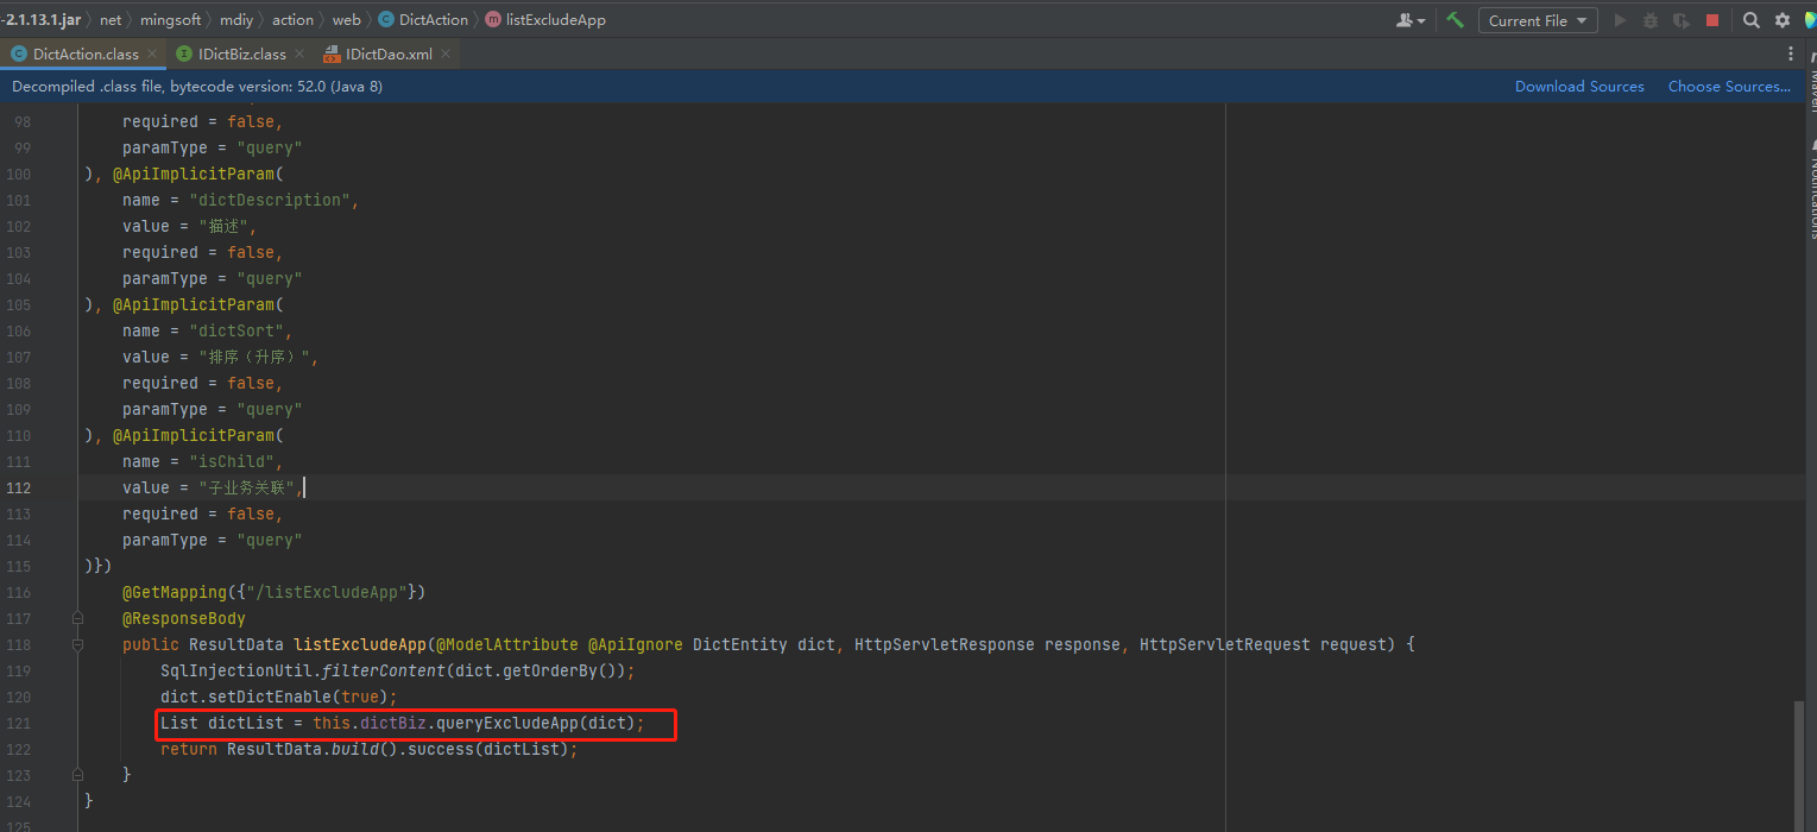
Task: Close the DictAction.class tab
Action: (152, 54)
